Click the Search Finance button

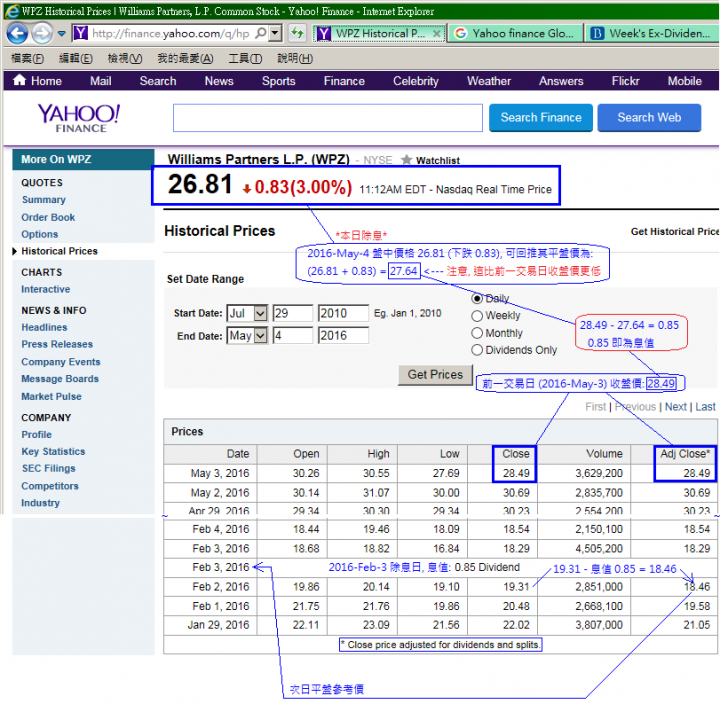[540, 118]
